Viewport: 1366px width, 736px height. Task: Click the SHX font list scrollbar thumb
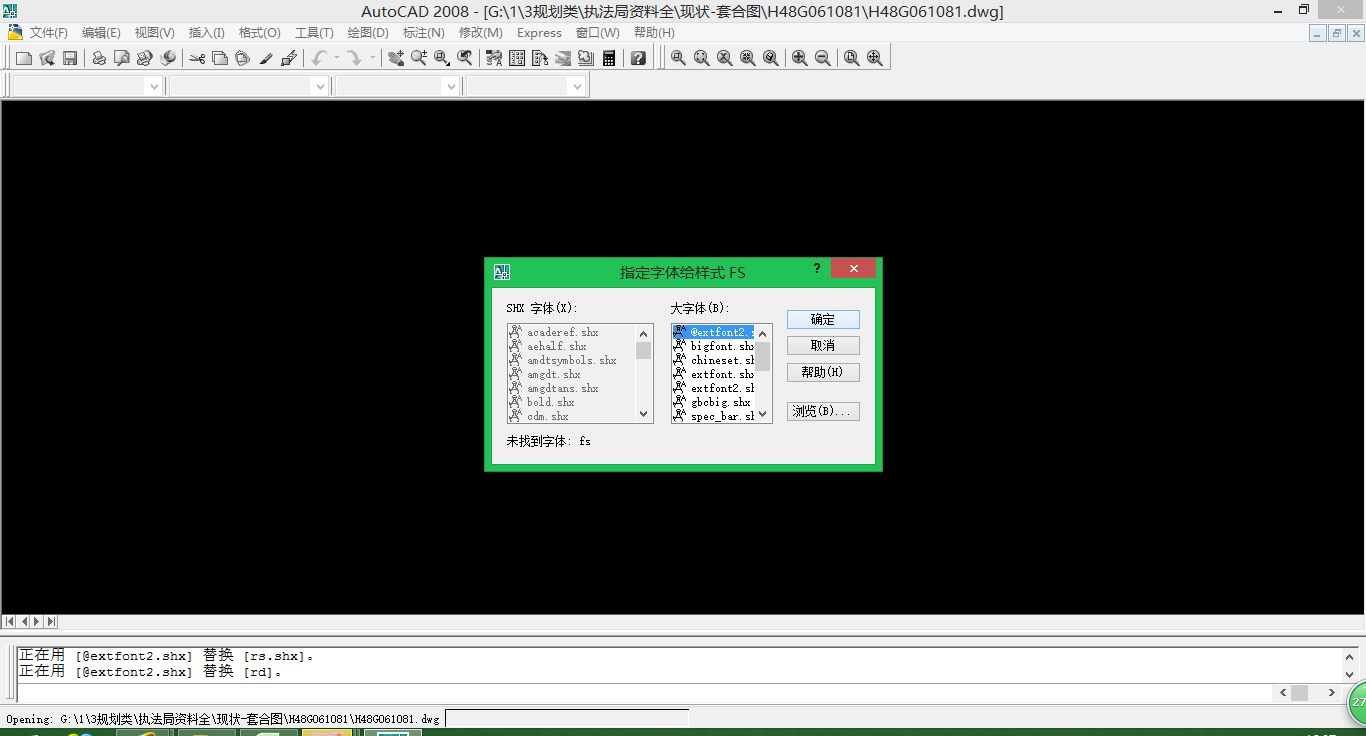[x=644, y=350]
